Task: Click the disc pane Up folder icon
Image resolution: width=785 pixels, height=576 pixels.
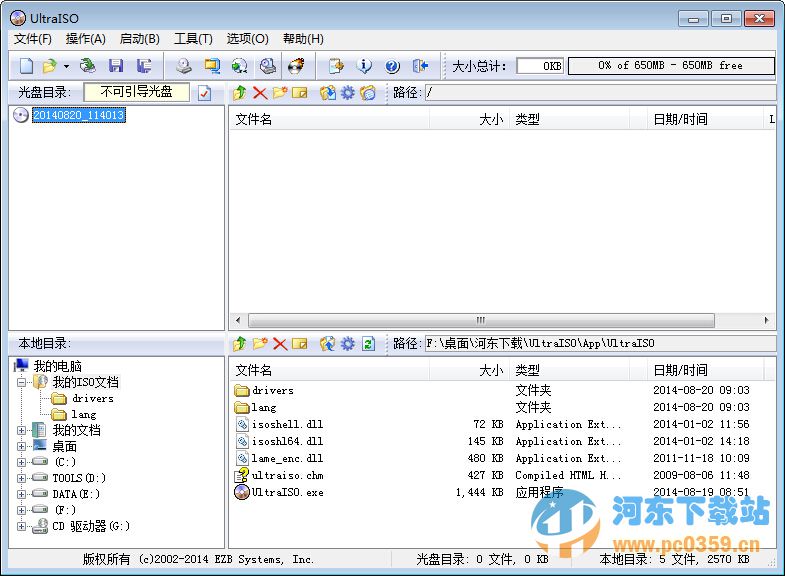Action: (240, 93)
